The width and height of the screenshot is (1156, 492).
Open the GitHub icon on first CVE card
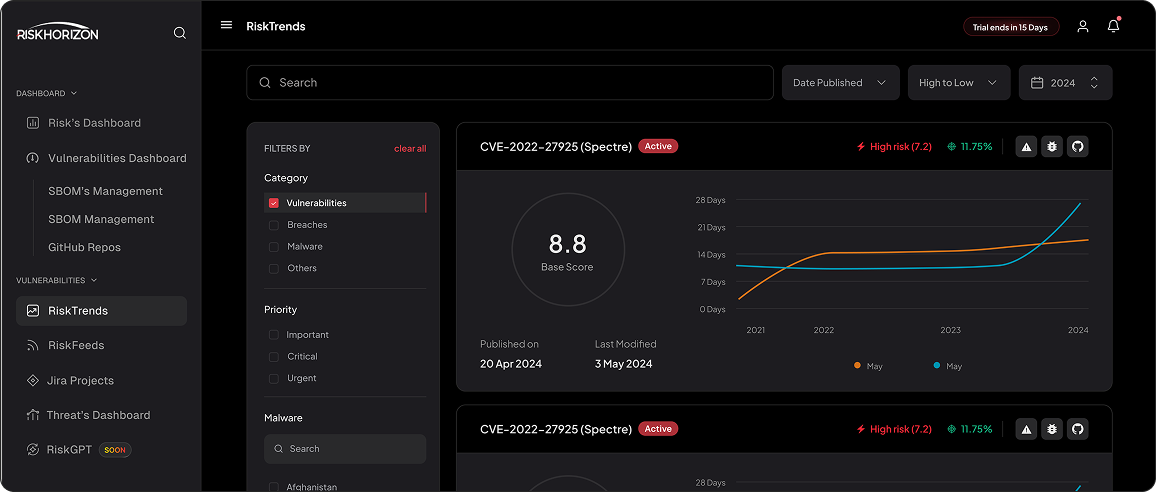point(1078,147)
